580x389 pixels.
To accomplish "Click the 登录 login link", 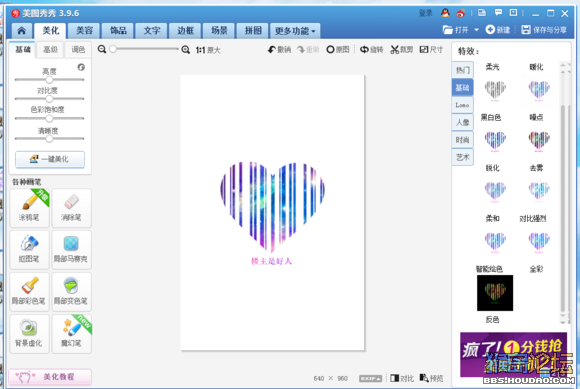I will 426,13.
